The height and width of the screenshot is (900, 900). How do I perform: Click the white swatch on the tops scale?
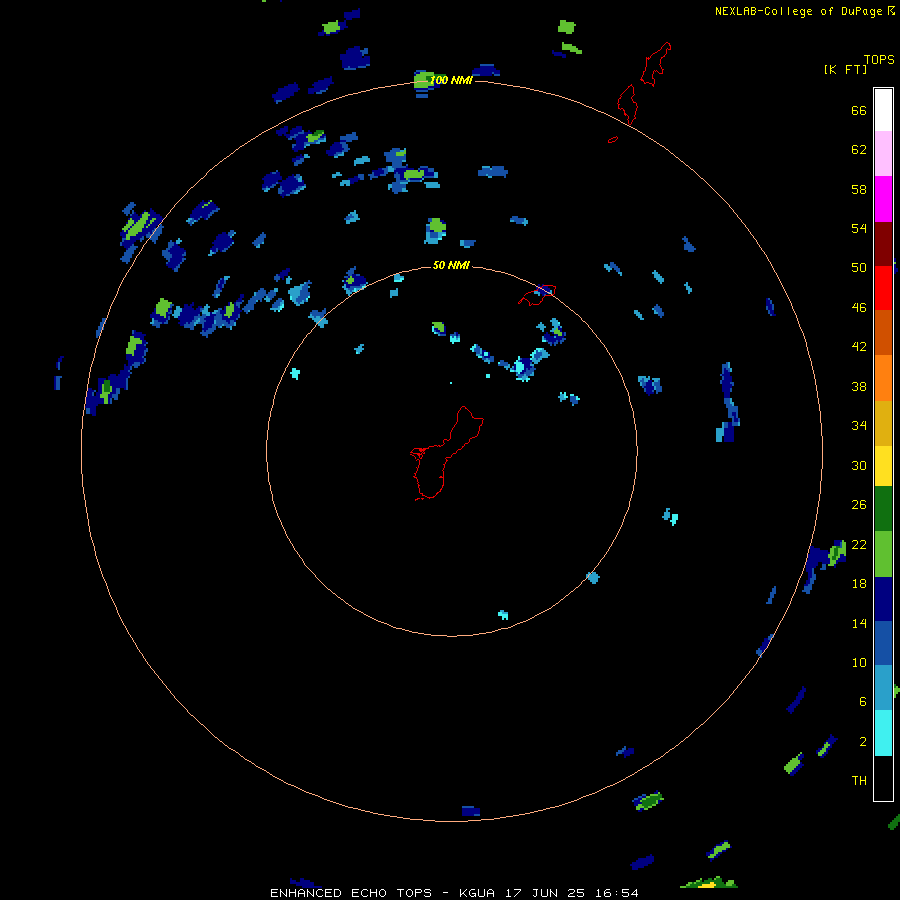883,110
